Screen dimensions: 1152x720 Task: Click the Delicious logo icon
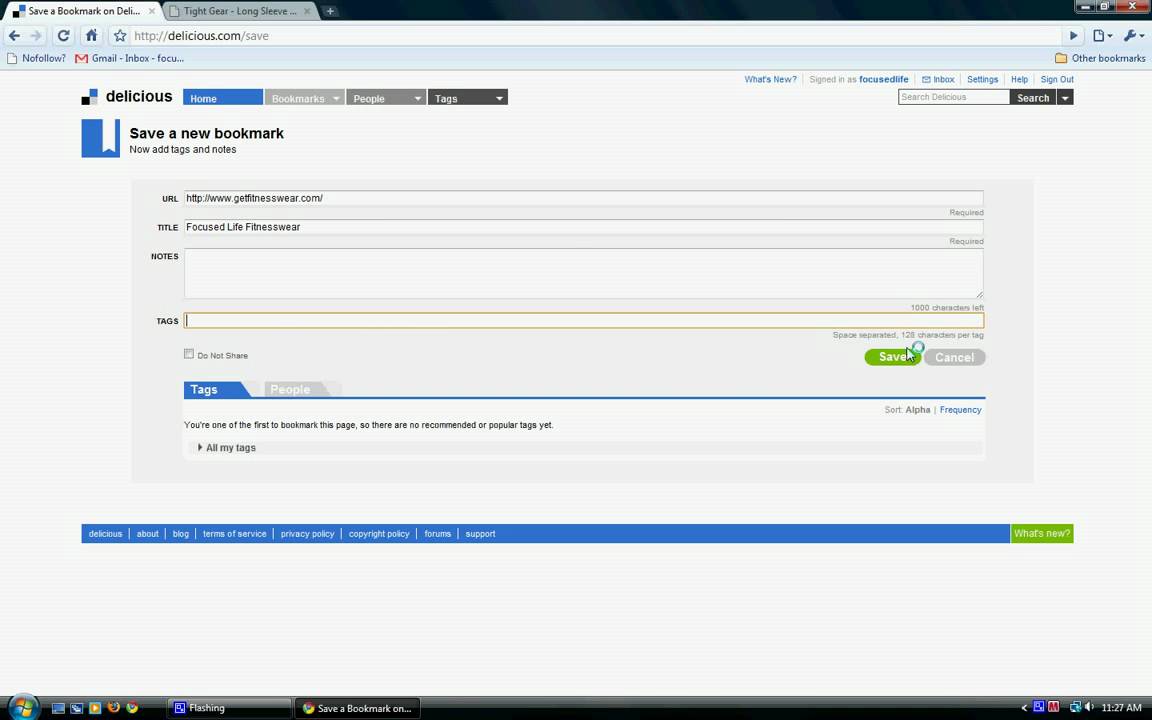coord(90,97)
